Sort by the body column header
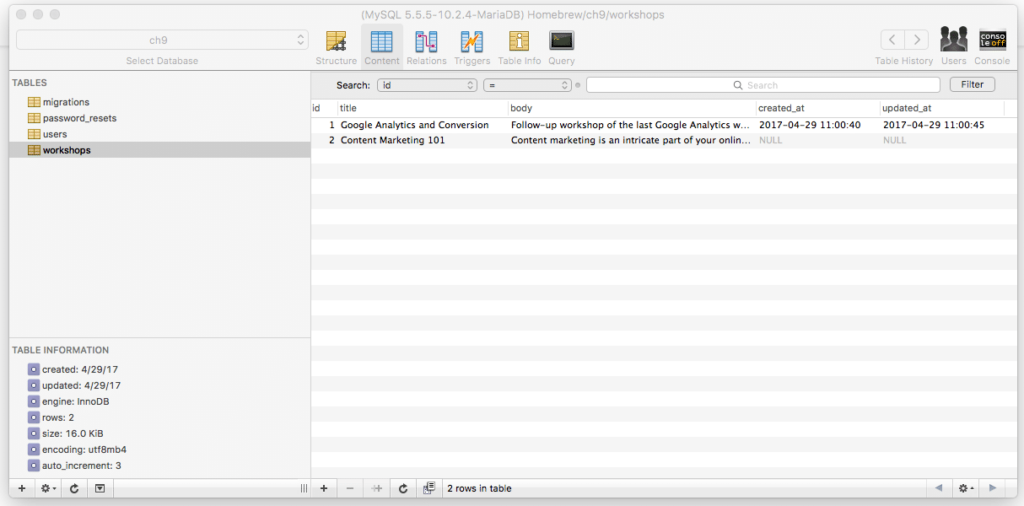1024x506 pixels. (x=632, y=108)
